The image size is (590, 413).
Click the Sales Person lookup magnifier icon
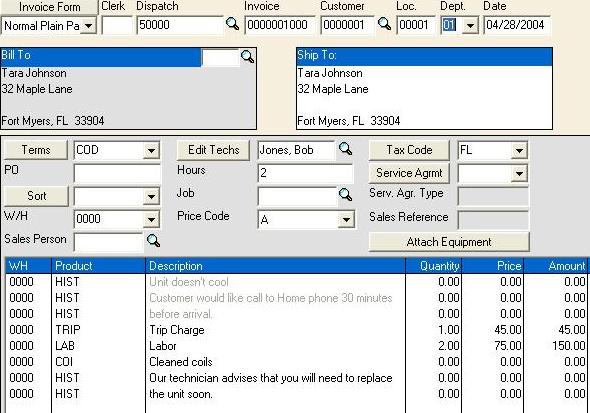(x=153, y=241)
